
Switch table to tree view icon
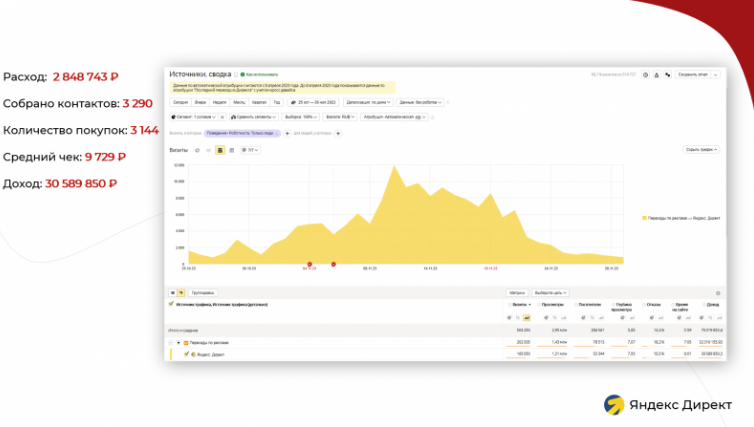tap(181, 293)
